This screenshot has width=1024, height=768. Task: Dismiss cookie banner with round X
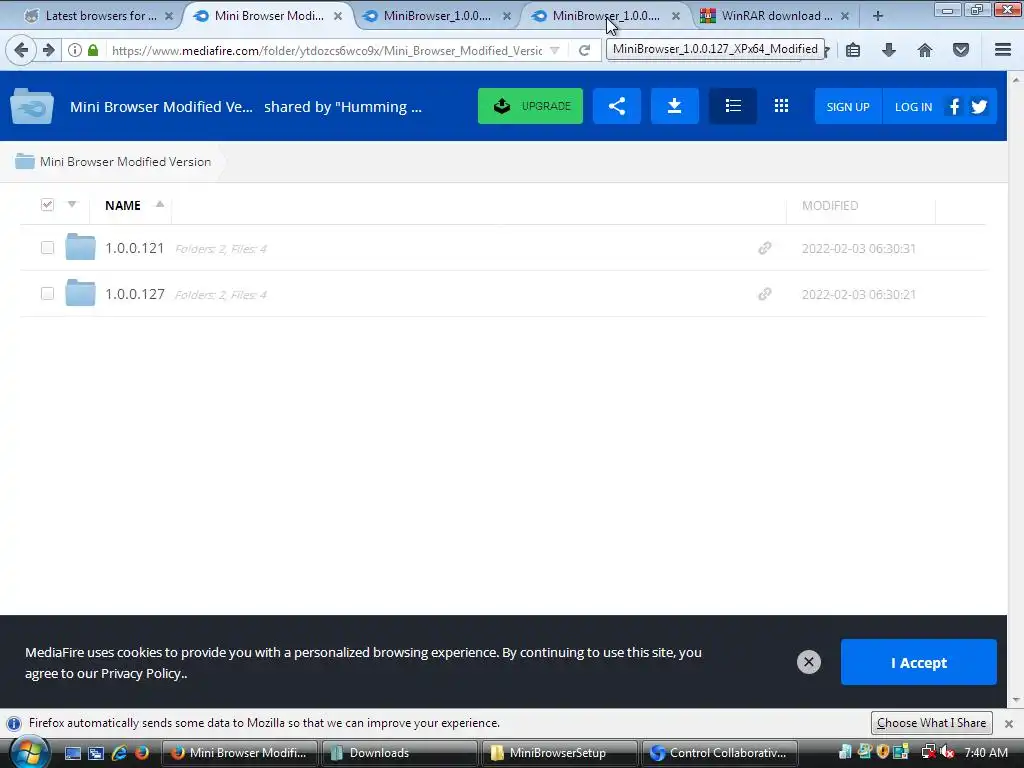[x=808, y=662]
